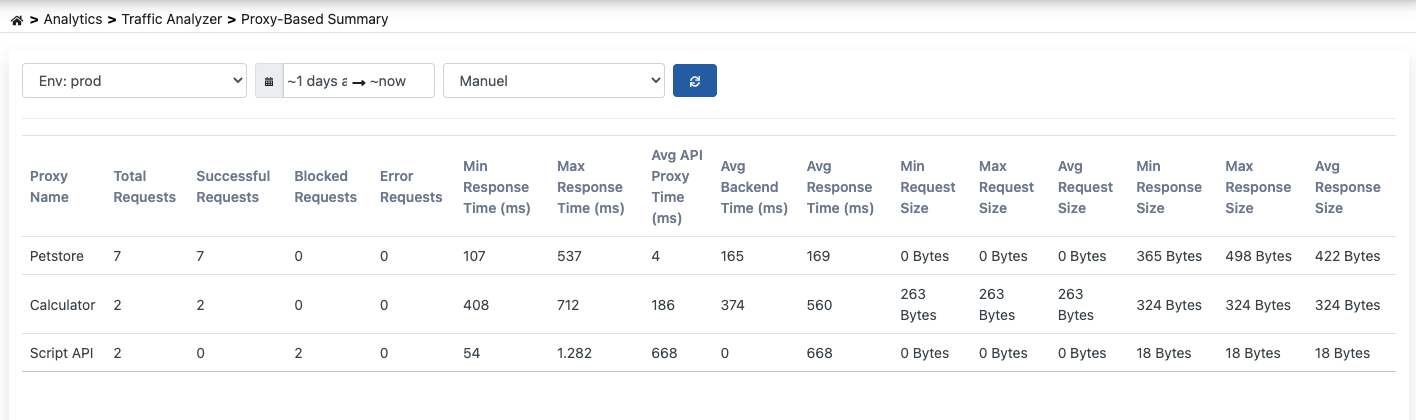This screenshot has height=420, width=1416.
Task: Click the Successful Requests column header
Action: [x=233, y=187]
